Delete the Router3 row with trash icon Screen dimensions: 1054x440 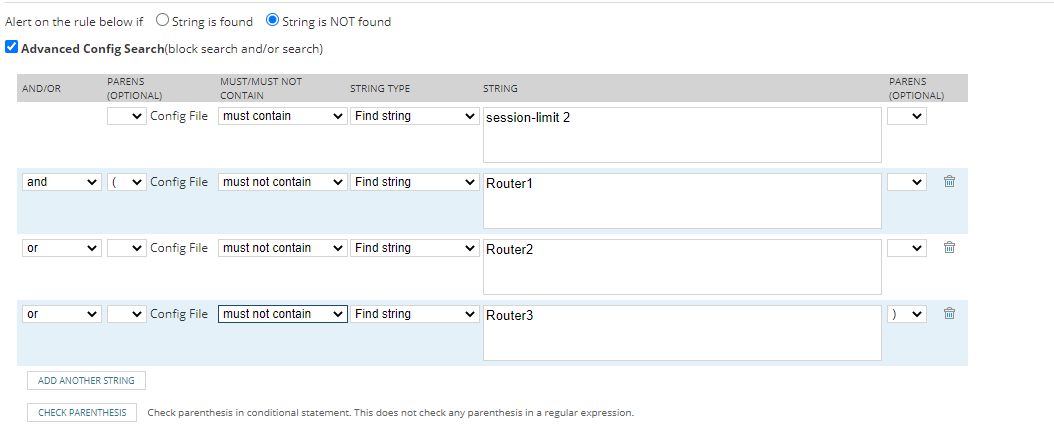click(x=949, y=314)
